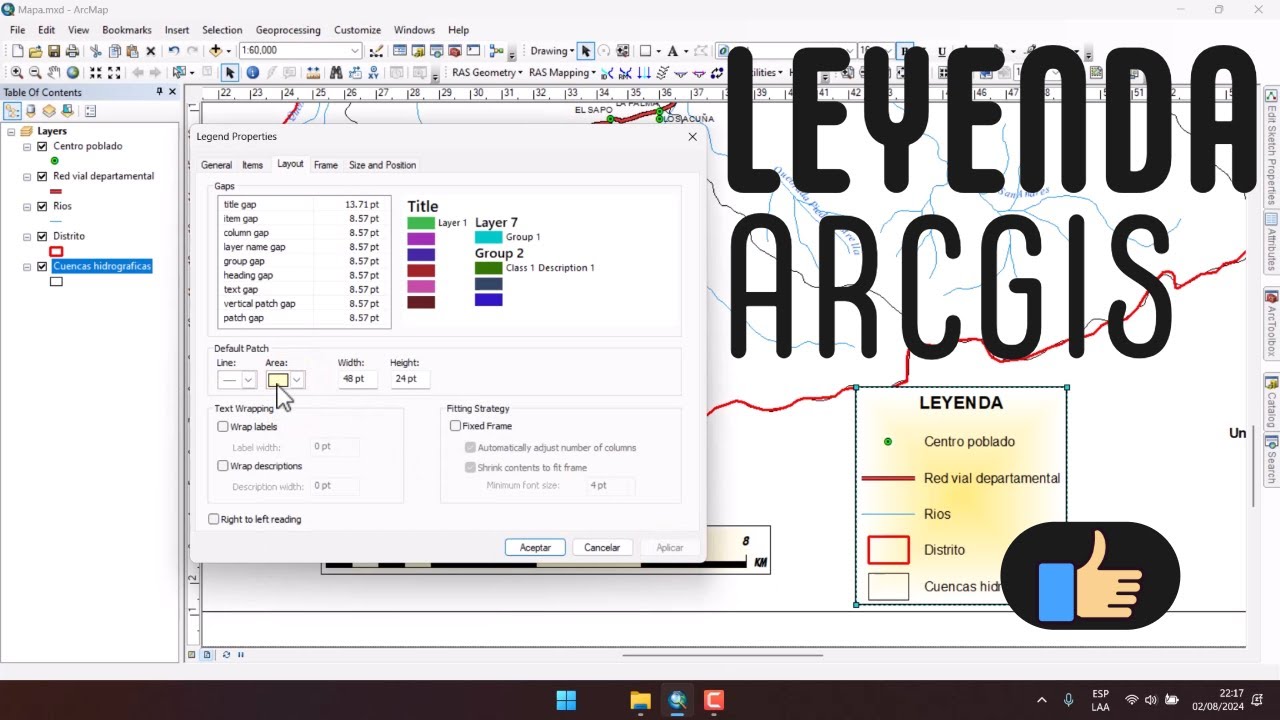Open the Editor toolbar icon next to scale
The height and width of the screenshot is (720, 1280).
coord(377,51)
